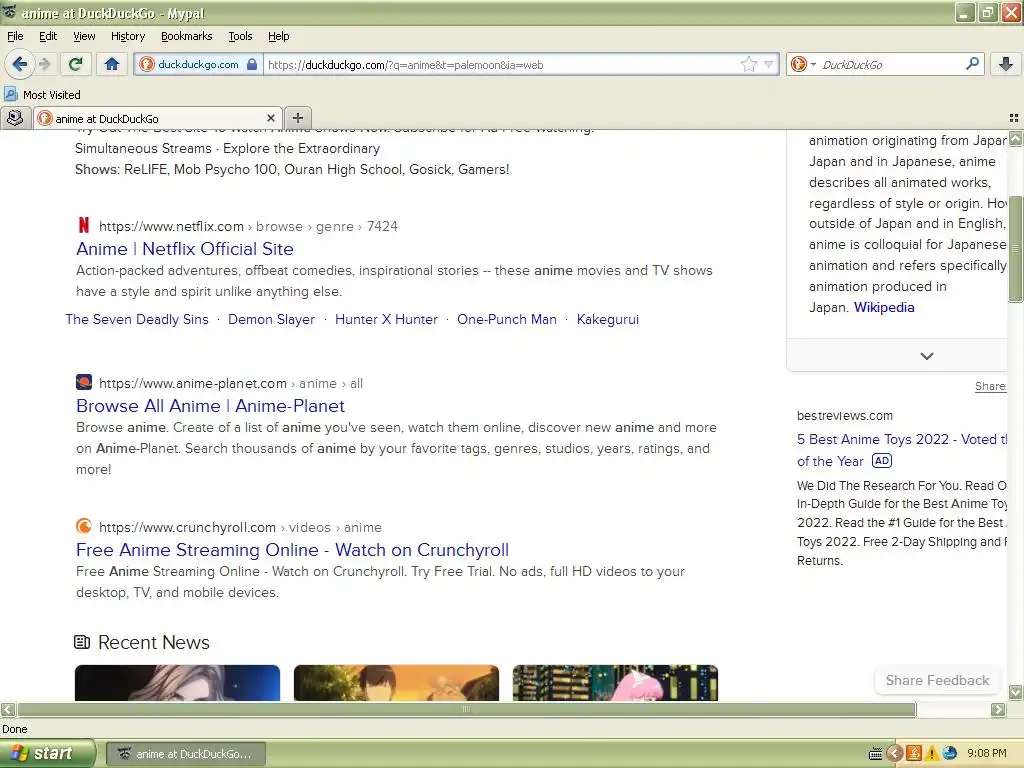Open the 'Kakegurui' sitelink
The image size is (1024, 768).
(x=607, y=319)
